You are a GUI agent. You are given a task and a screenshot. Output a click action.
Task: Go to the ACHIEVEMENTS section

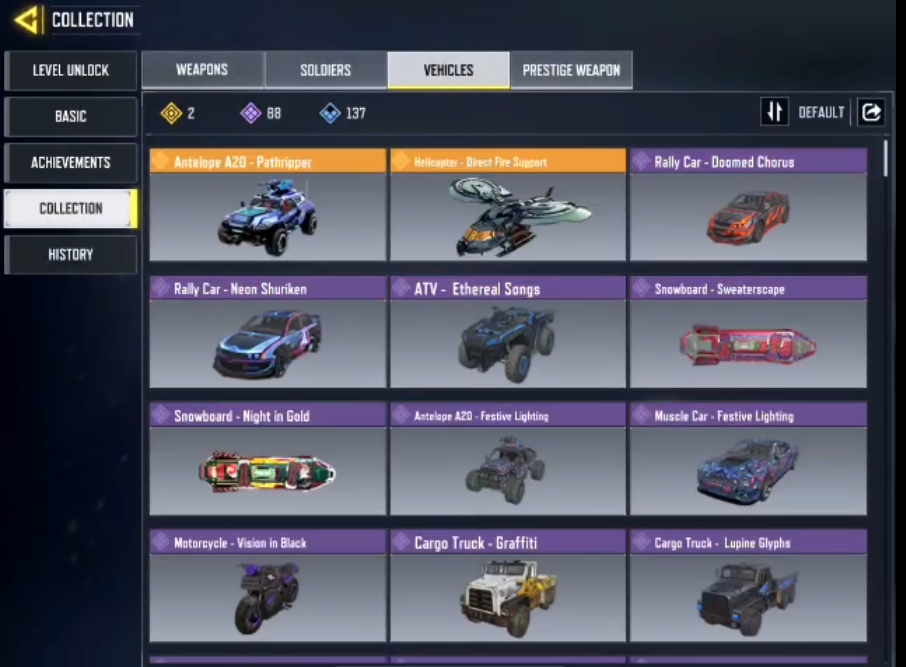[70, 162]
